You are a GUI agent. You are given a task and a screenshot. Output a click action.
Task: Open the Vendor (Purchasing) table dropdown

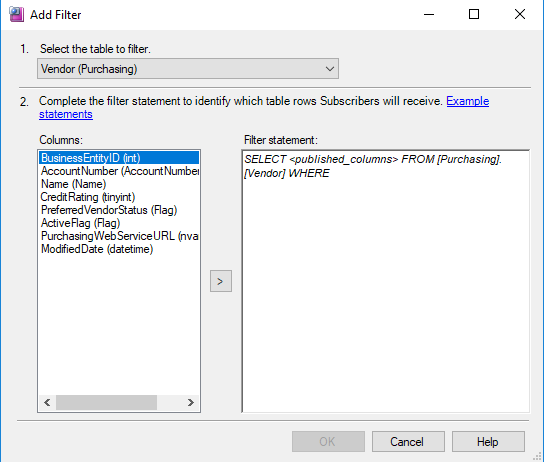(188, 69)
